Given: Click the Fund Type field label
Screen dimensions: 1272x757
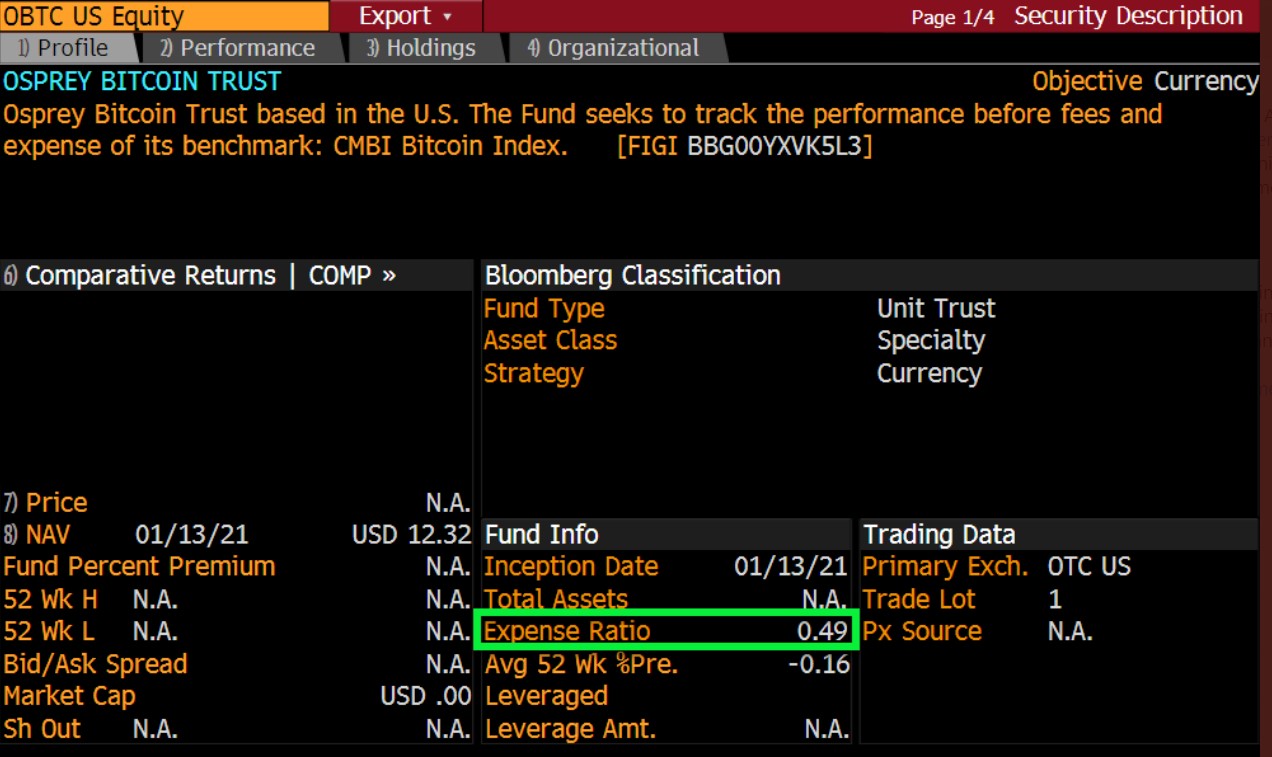Looking at the screenshot, I should [543, 308].
